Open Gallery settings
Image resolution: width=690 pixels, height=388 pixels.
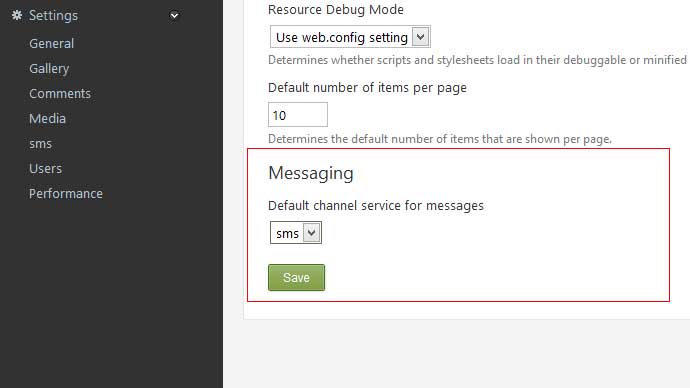(x=49, y=69)
